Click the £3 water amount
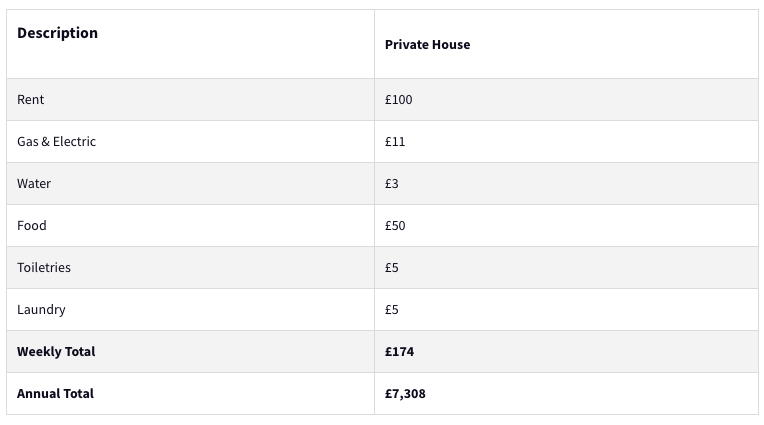The image size is (764, 425). click(x=392, y=184)
